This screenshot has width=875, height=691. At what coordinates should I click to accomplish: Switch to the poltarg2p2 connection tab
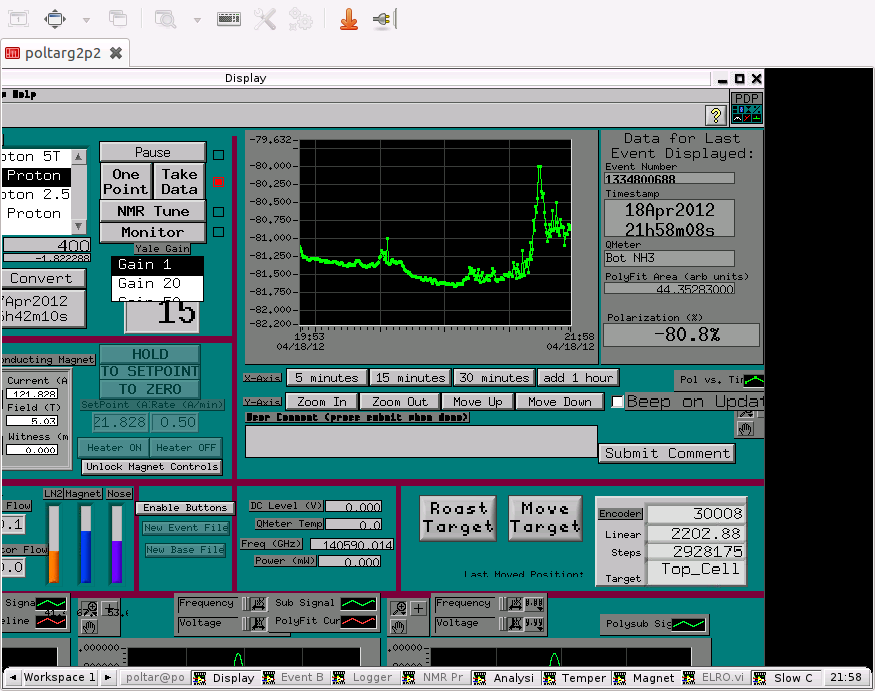tap(63, 53)
